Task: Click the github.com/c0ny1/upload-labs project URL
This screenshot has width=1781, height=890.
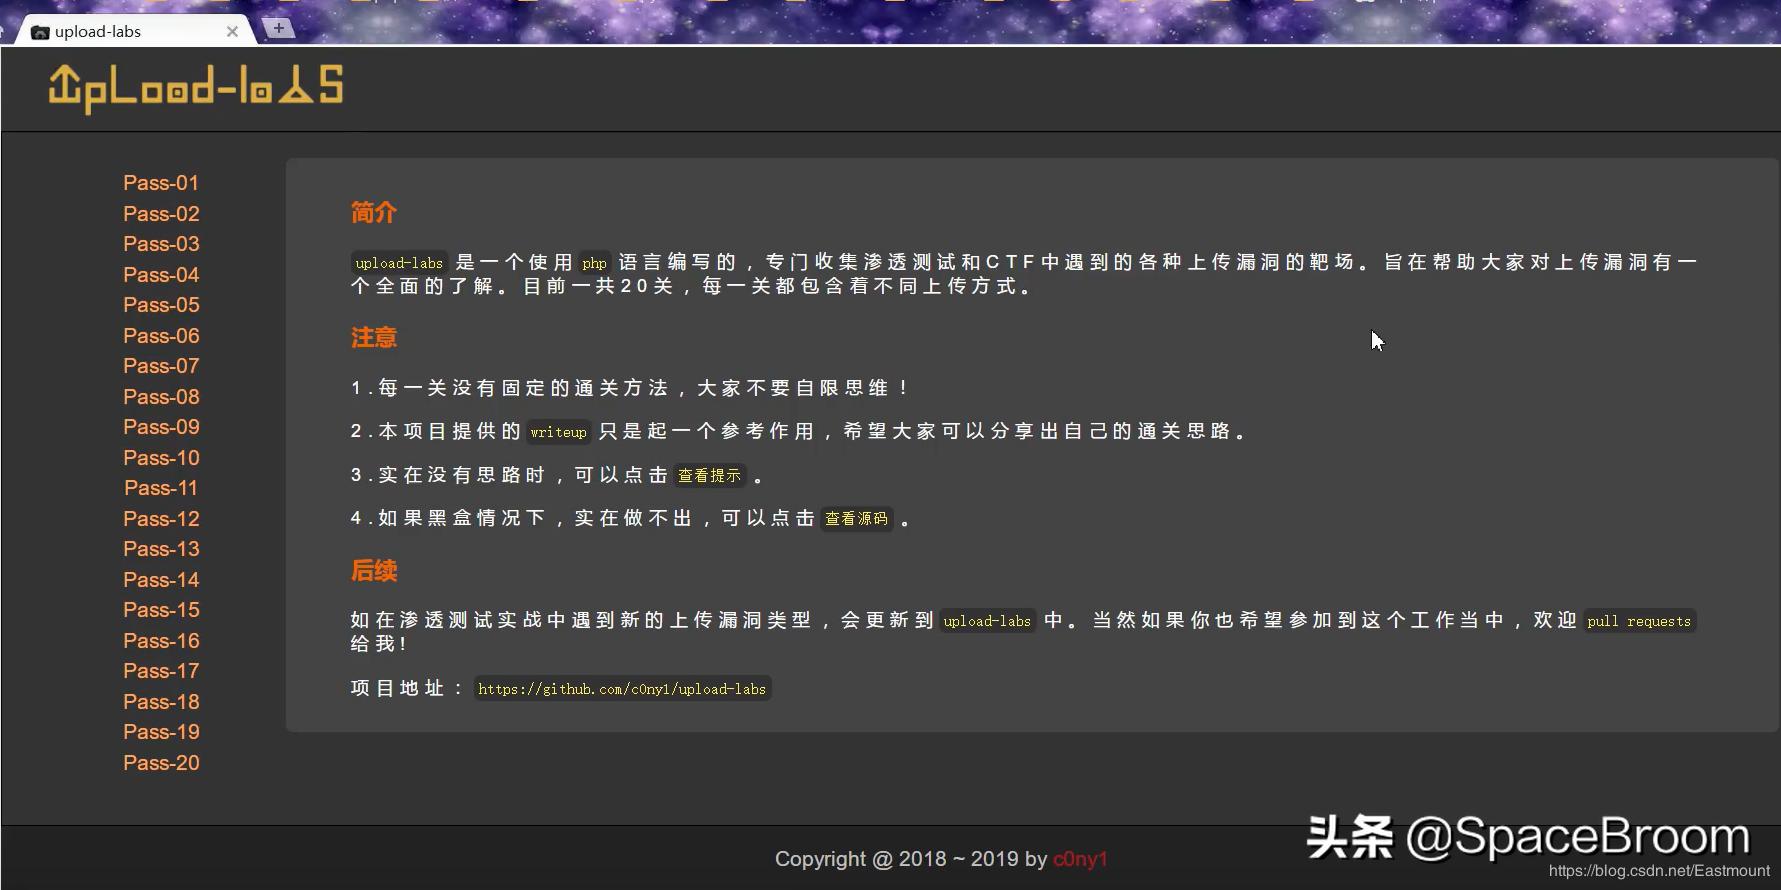Action: (622, 689)
